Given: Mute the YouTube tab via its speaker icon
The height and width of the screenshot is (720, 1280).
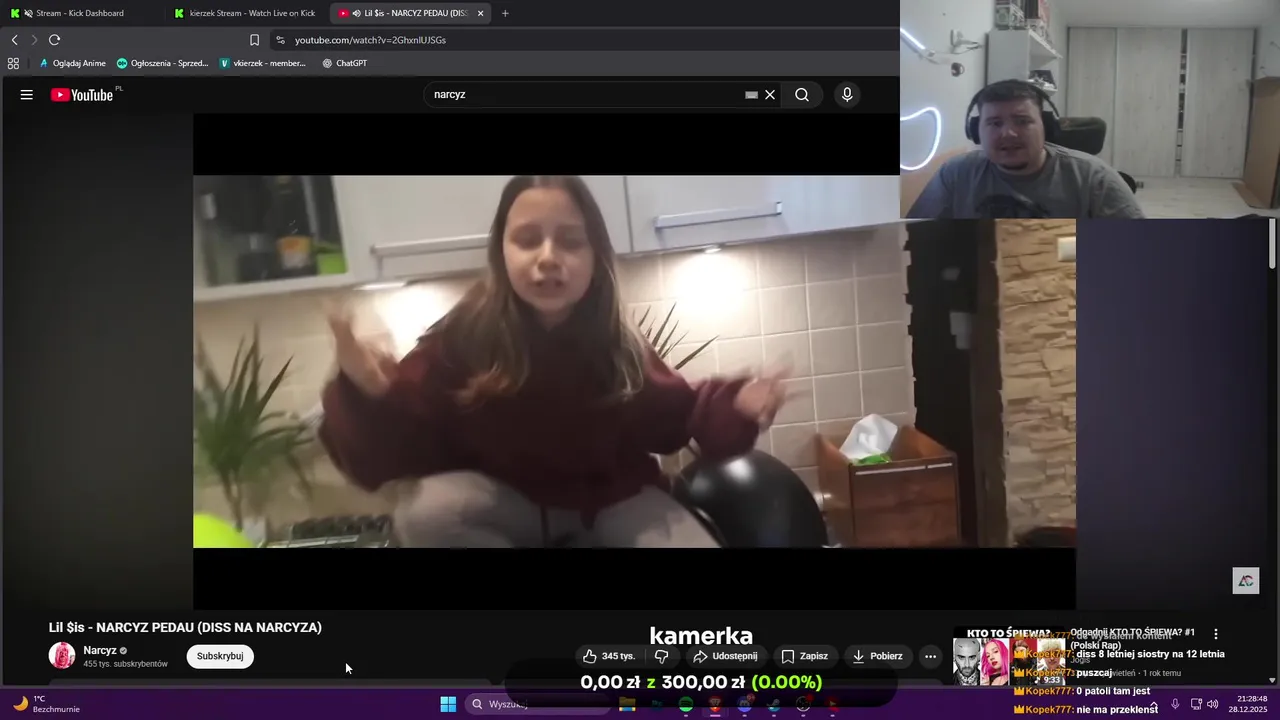Looking at the screenshot, I should (357, 13).
